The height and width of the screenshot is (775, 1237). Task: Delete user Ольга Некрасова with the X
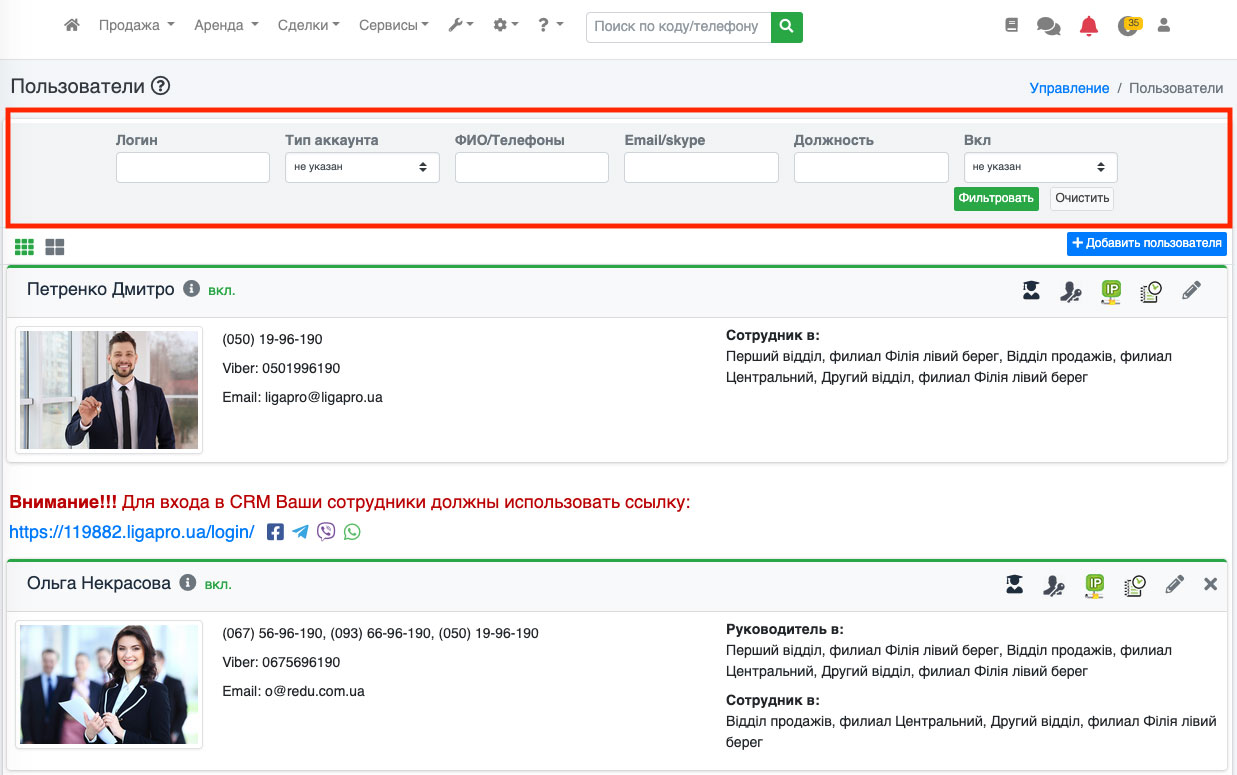[1210, 584]
